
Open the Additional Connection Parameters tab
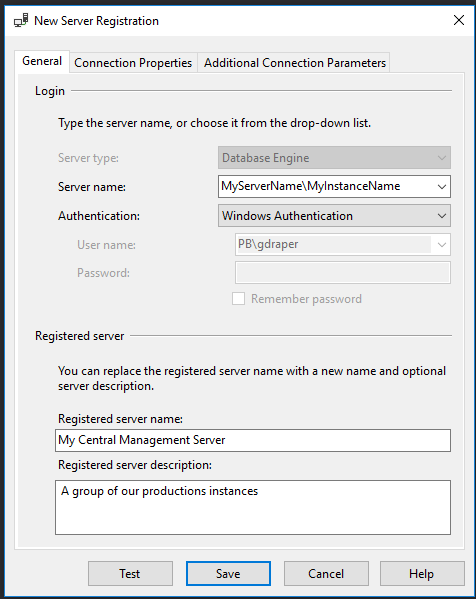point(295,63)
